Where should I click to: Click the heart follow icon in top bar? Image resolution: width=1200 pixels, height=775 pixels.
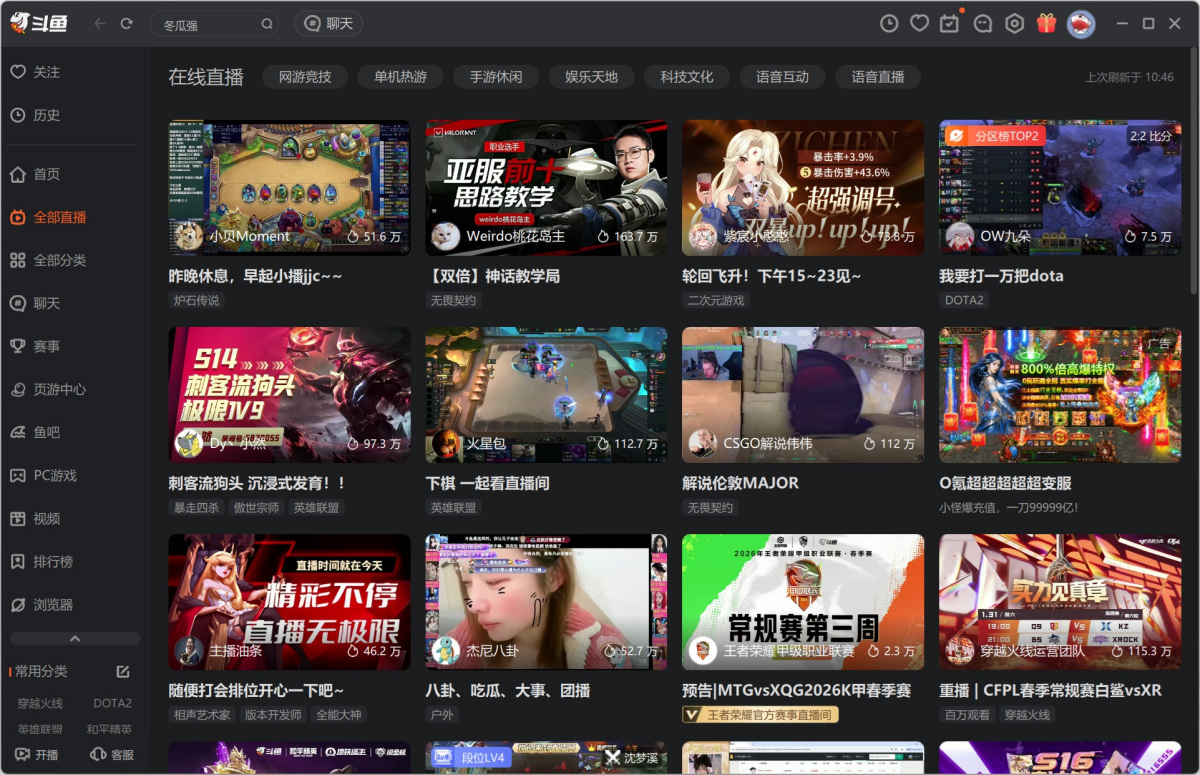(x=919, y=23)
